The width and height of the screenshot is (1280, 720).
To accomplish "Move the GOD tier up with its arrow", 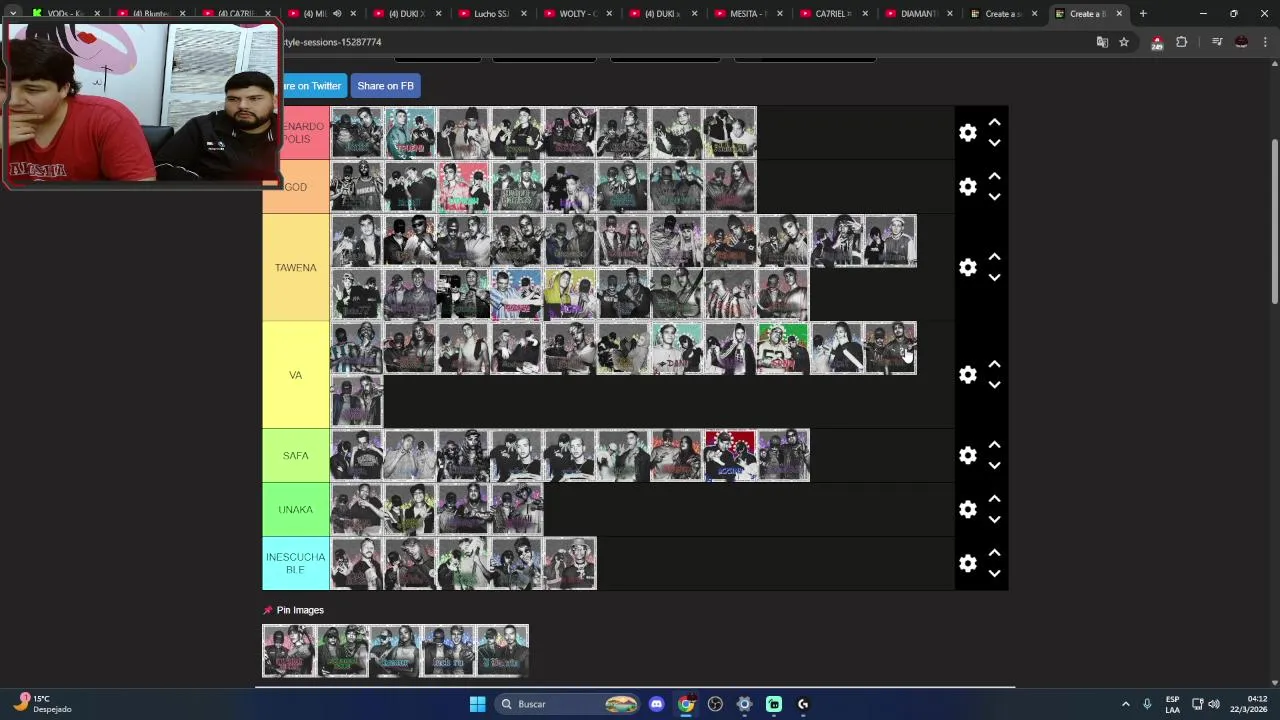I will tap(994, 176).
